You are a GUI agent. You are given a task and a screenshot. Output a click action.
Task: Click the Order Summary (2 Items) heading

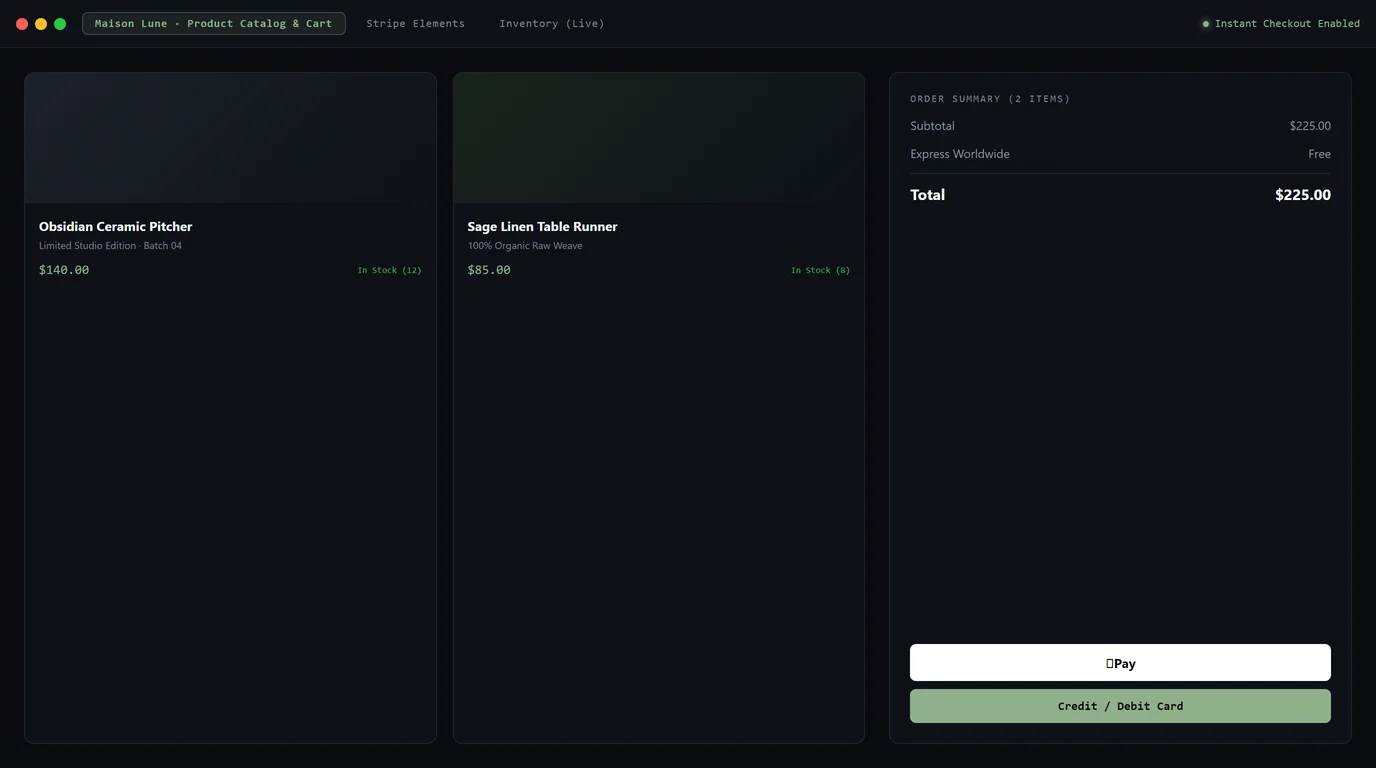pos(990,99)
